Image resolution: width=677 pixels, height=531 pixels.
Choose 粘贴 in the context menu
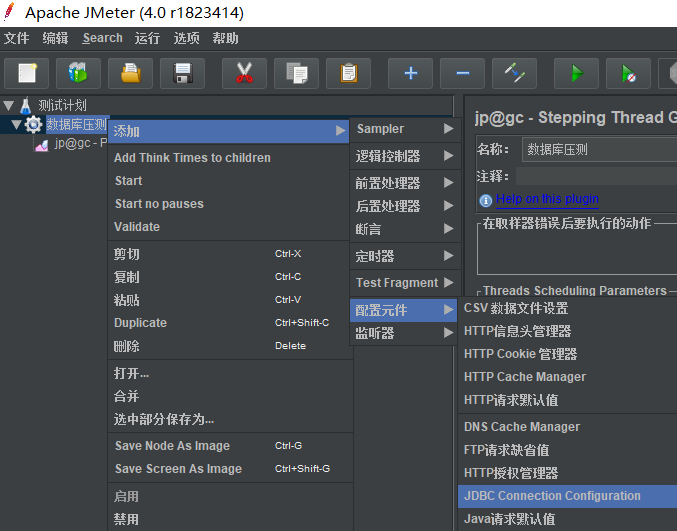click(x=228, y=300)
